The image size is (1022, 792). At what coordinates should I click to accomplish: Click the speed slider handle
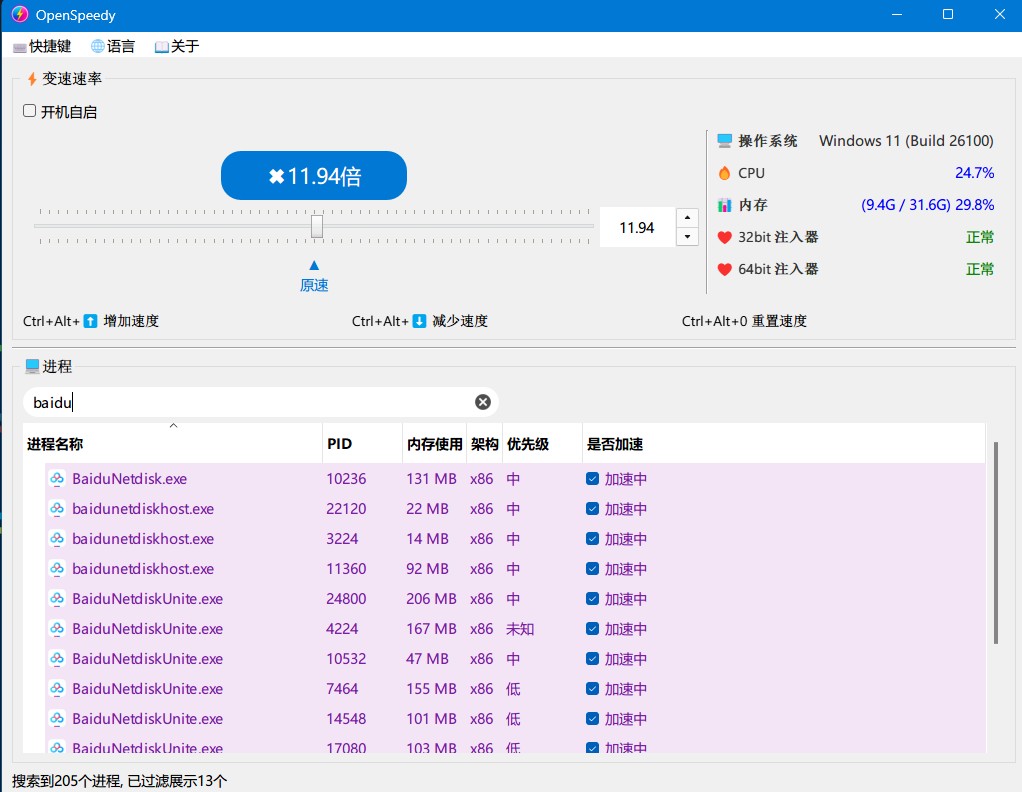317,227
